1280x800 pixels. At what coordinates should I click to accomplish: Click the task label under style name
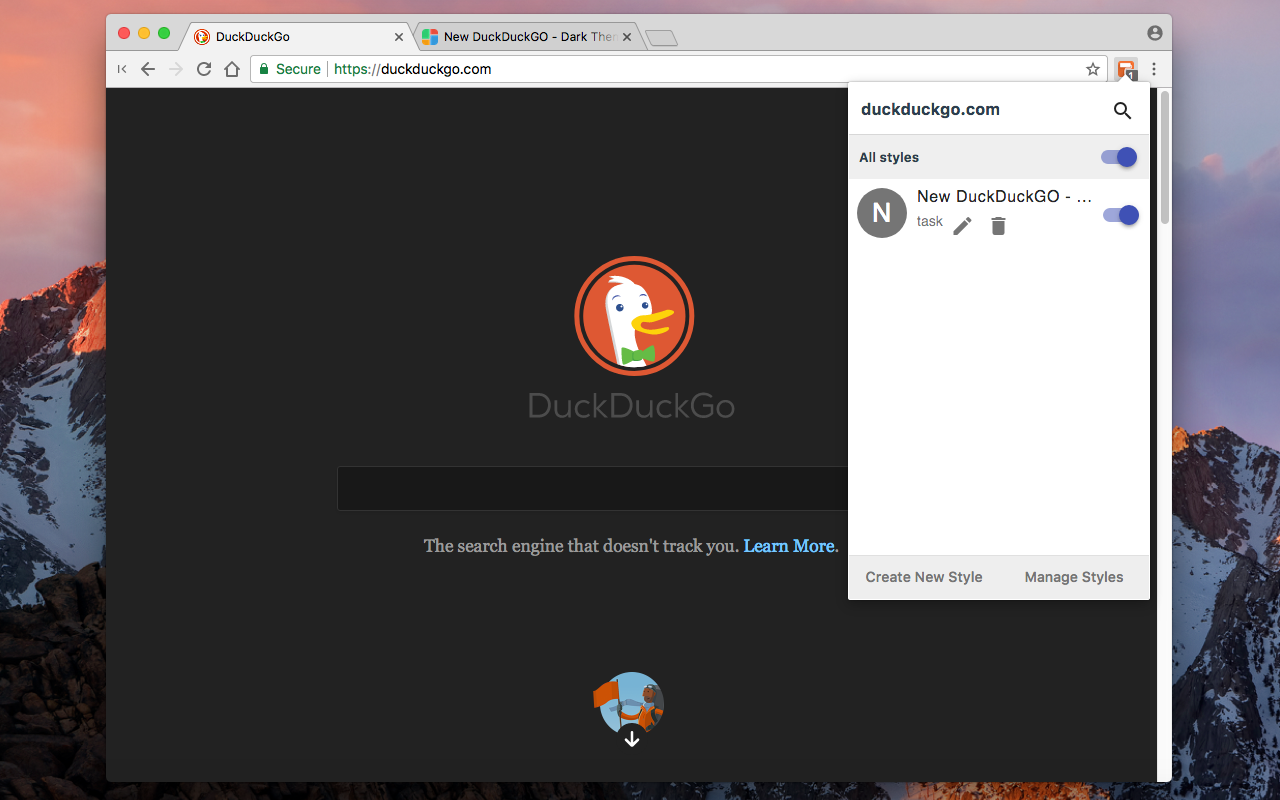[930, 222]
